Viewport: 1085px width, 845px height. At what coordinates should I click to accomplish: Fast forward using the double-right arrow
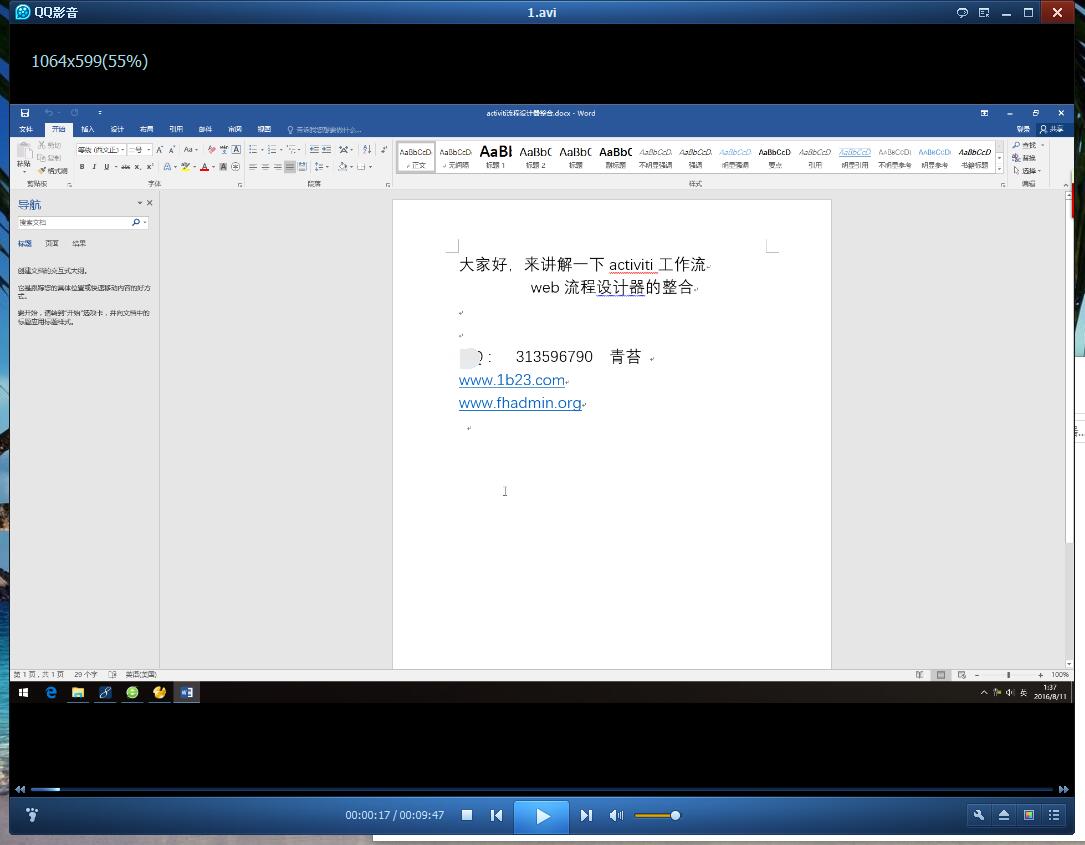pyautogui.click(x=1063, y=789)
